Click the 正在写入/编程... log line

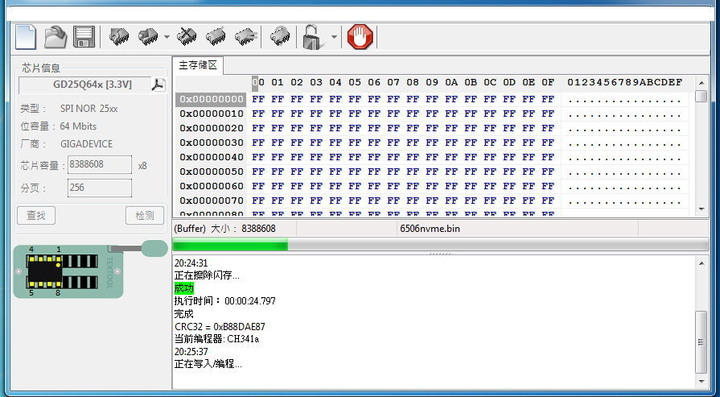coord(208,364)
